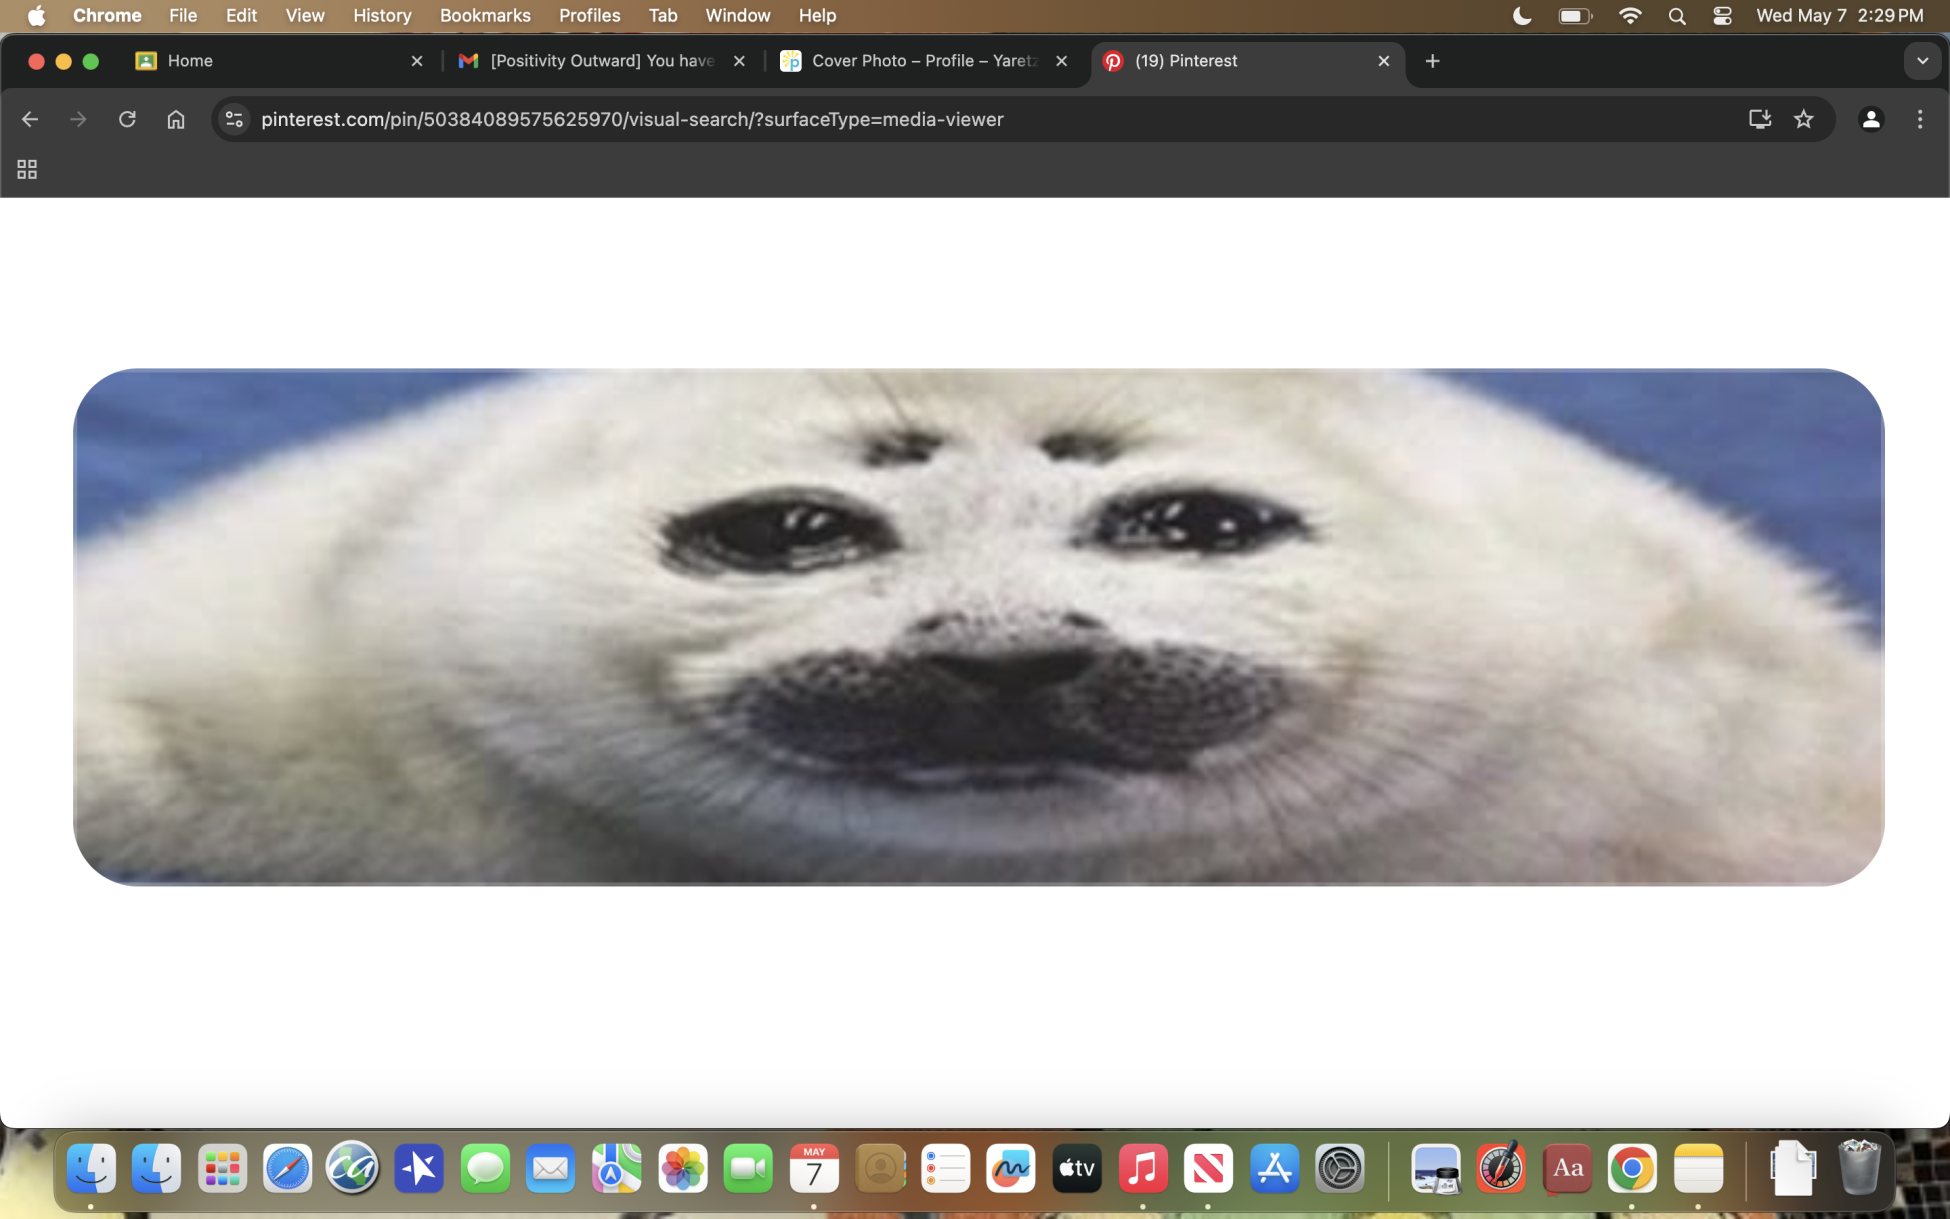1950x1219 pixels.
Task: Open the Apple menu
Action: coord(37,15)
